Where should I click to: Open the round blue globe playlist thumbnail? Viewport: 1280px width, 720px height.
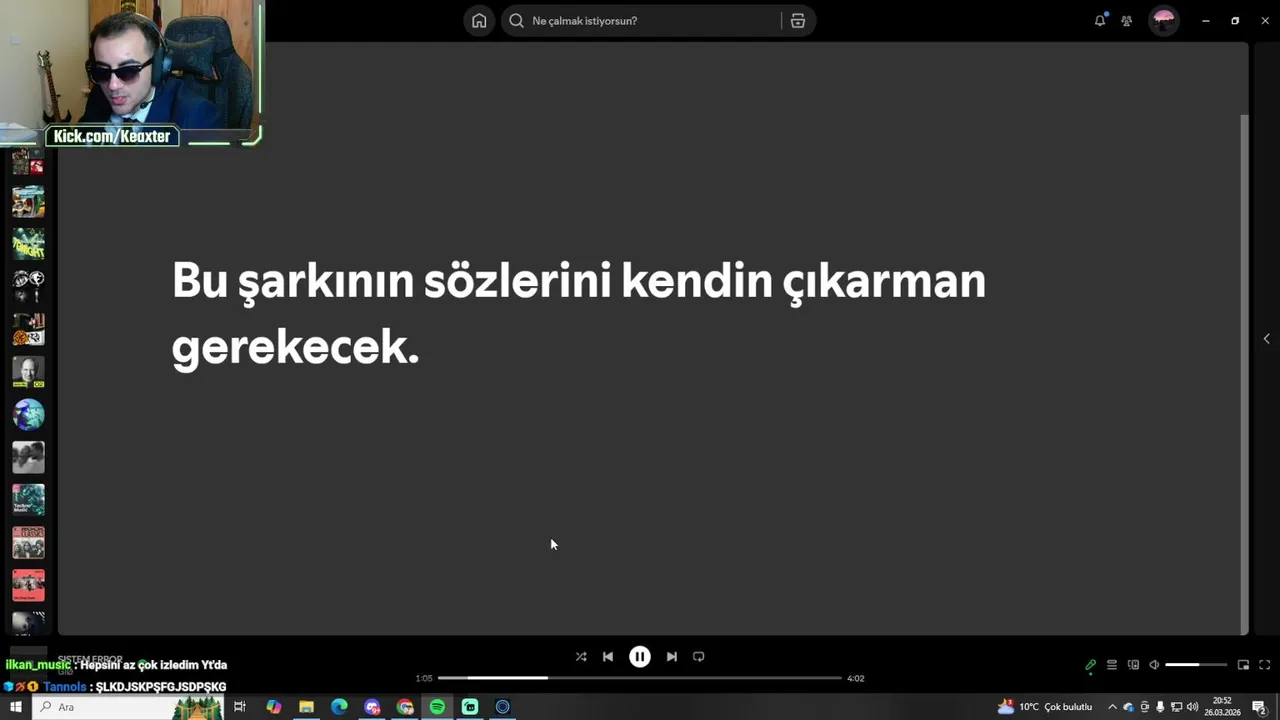coord(28,415)
